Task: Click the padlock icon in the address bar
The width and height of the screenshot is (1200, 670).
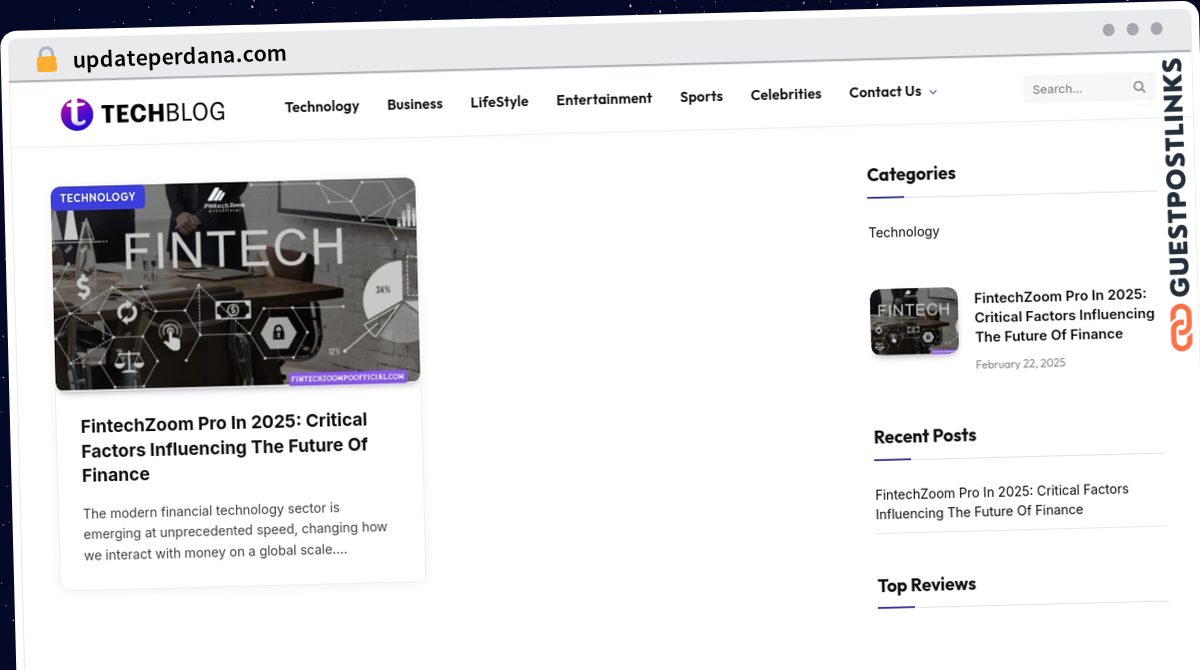Action: pyautogui.click(x=46, y=60)
